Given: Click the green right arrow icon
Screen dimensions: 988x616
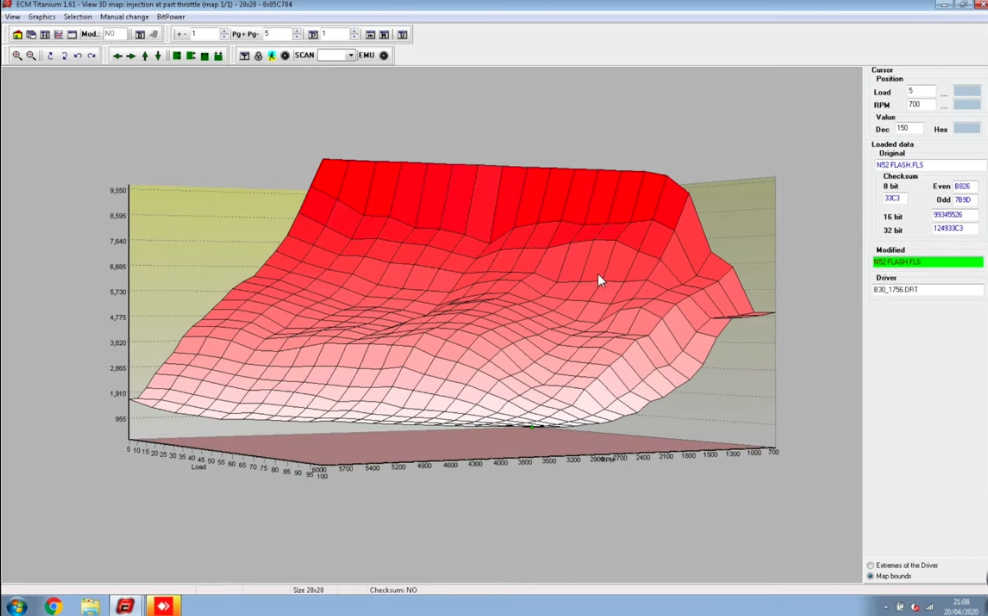Looking at the screenshot, I should point(131,56).
